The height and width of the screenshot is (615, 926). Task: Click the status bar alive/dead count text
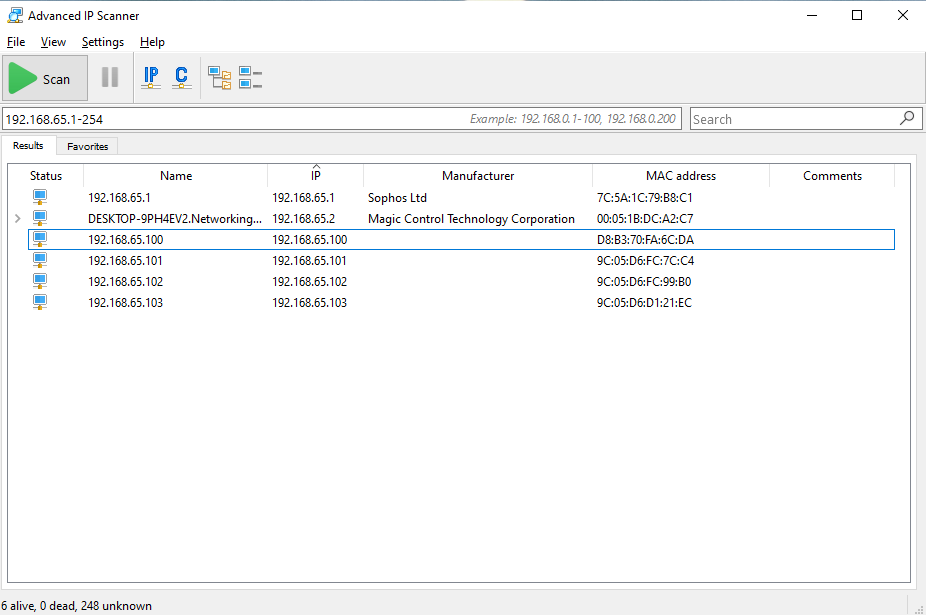[76, 606]
